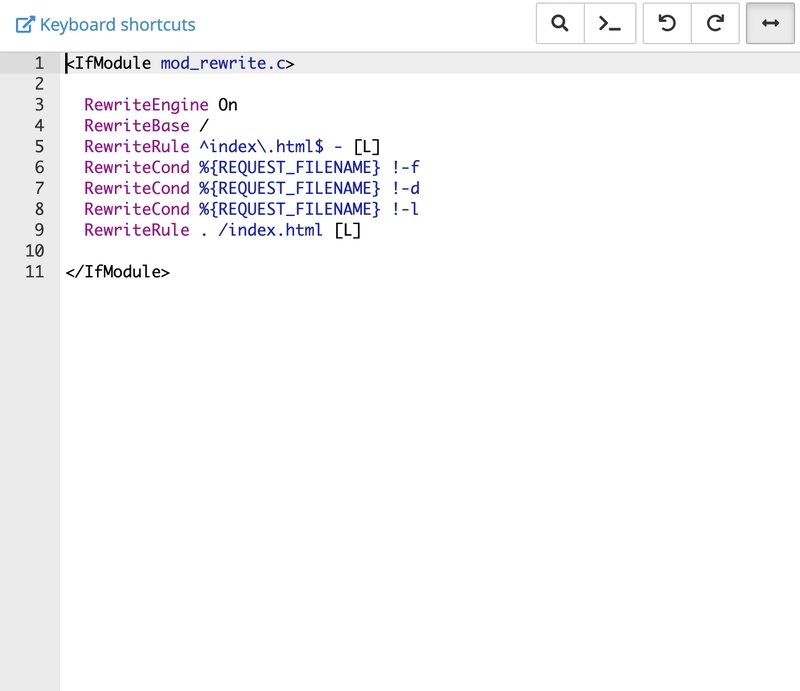This screenshot has width=800, height=691.
Task: Open the Keyboard shortcuts link
Action: point(117,24)
